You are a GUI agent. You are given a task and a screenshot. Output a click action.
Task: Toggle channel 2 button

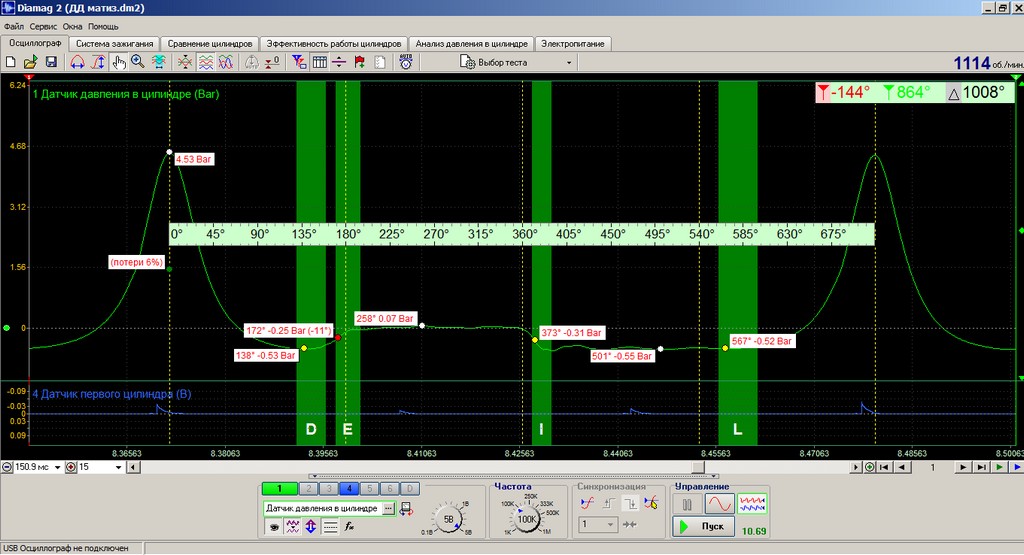308,488
